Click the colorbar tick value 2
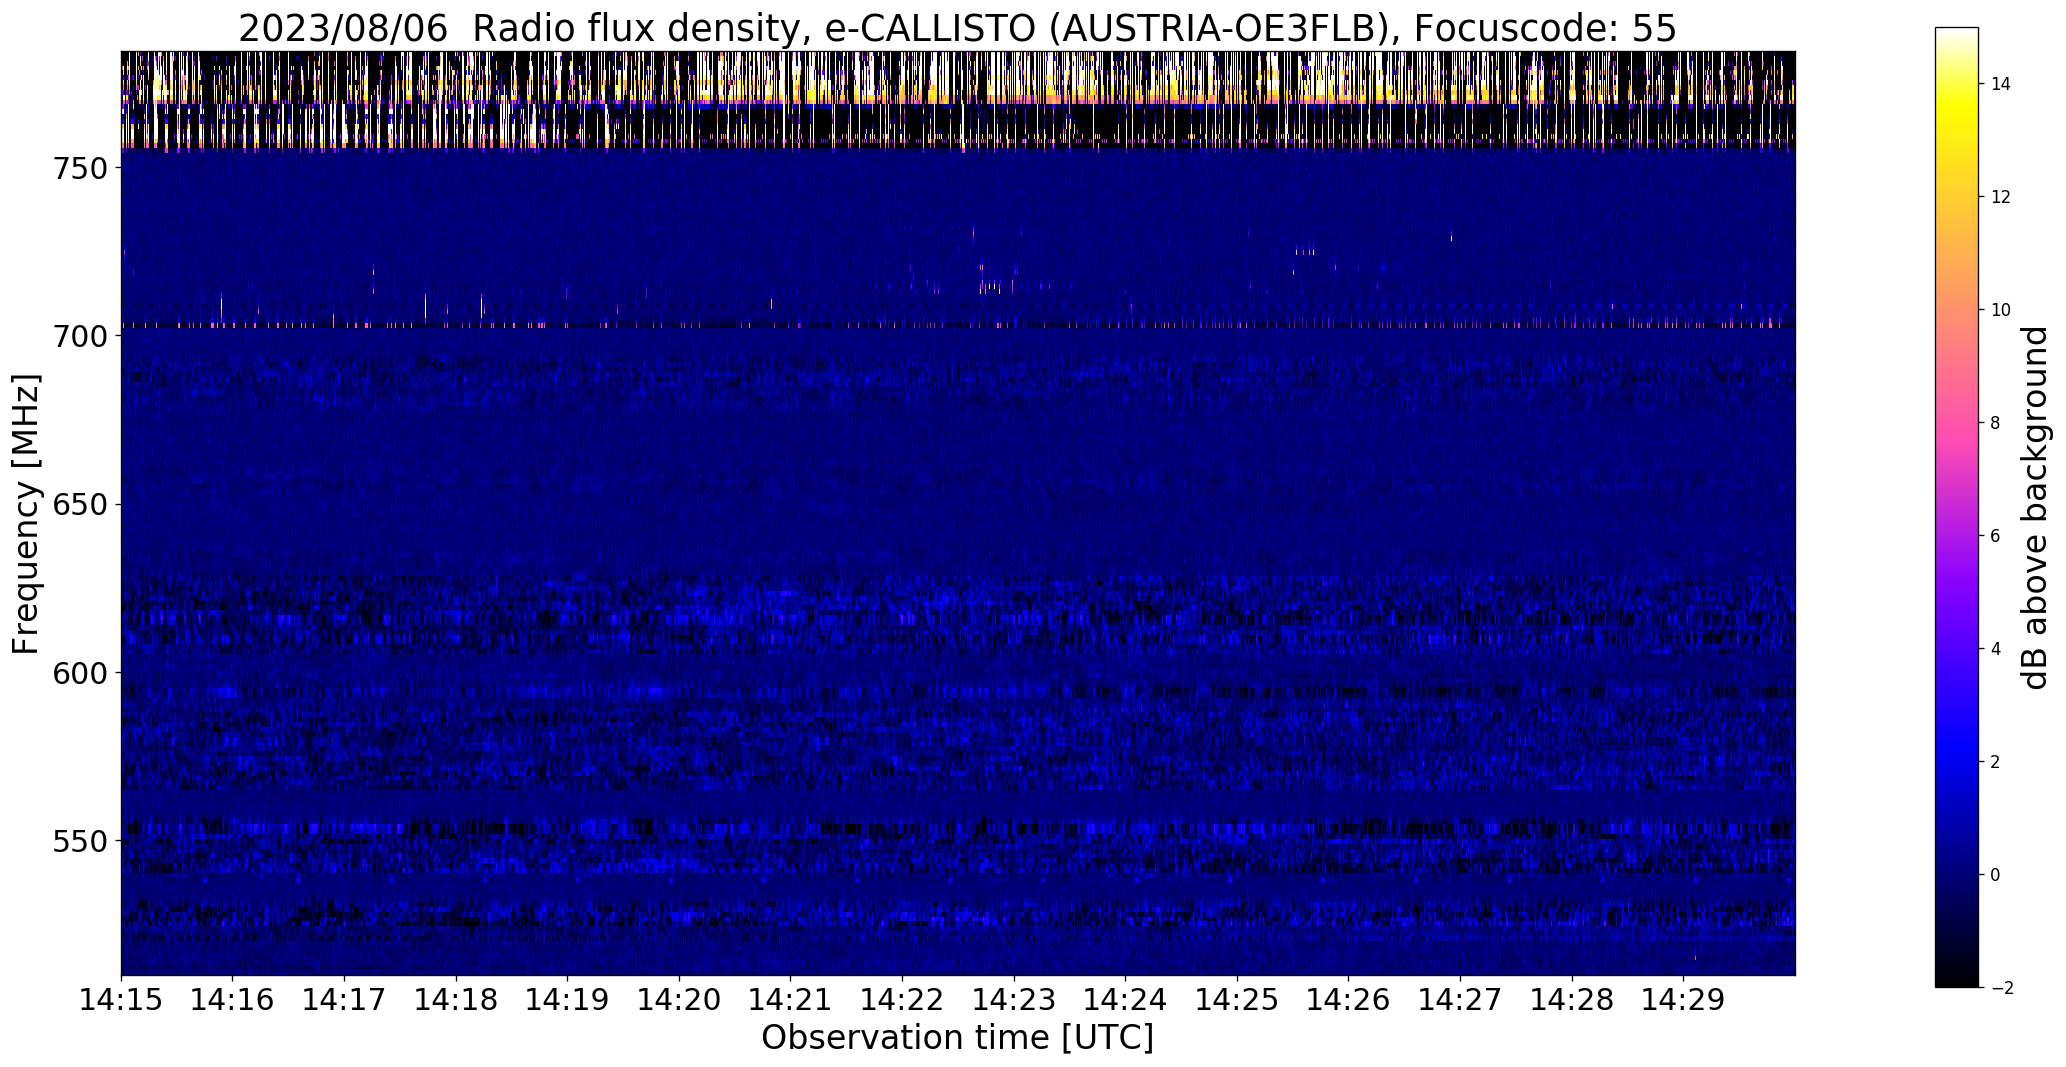The width and height of the screenshot is (2066, 1067). (x=1995, y=762)
